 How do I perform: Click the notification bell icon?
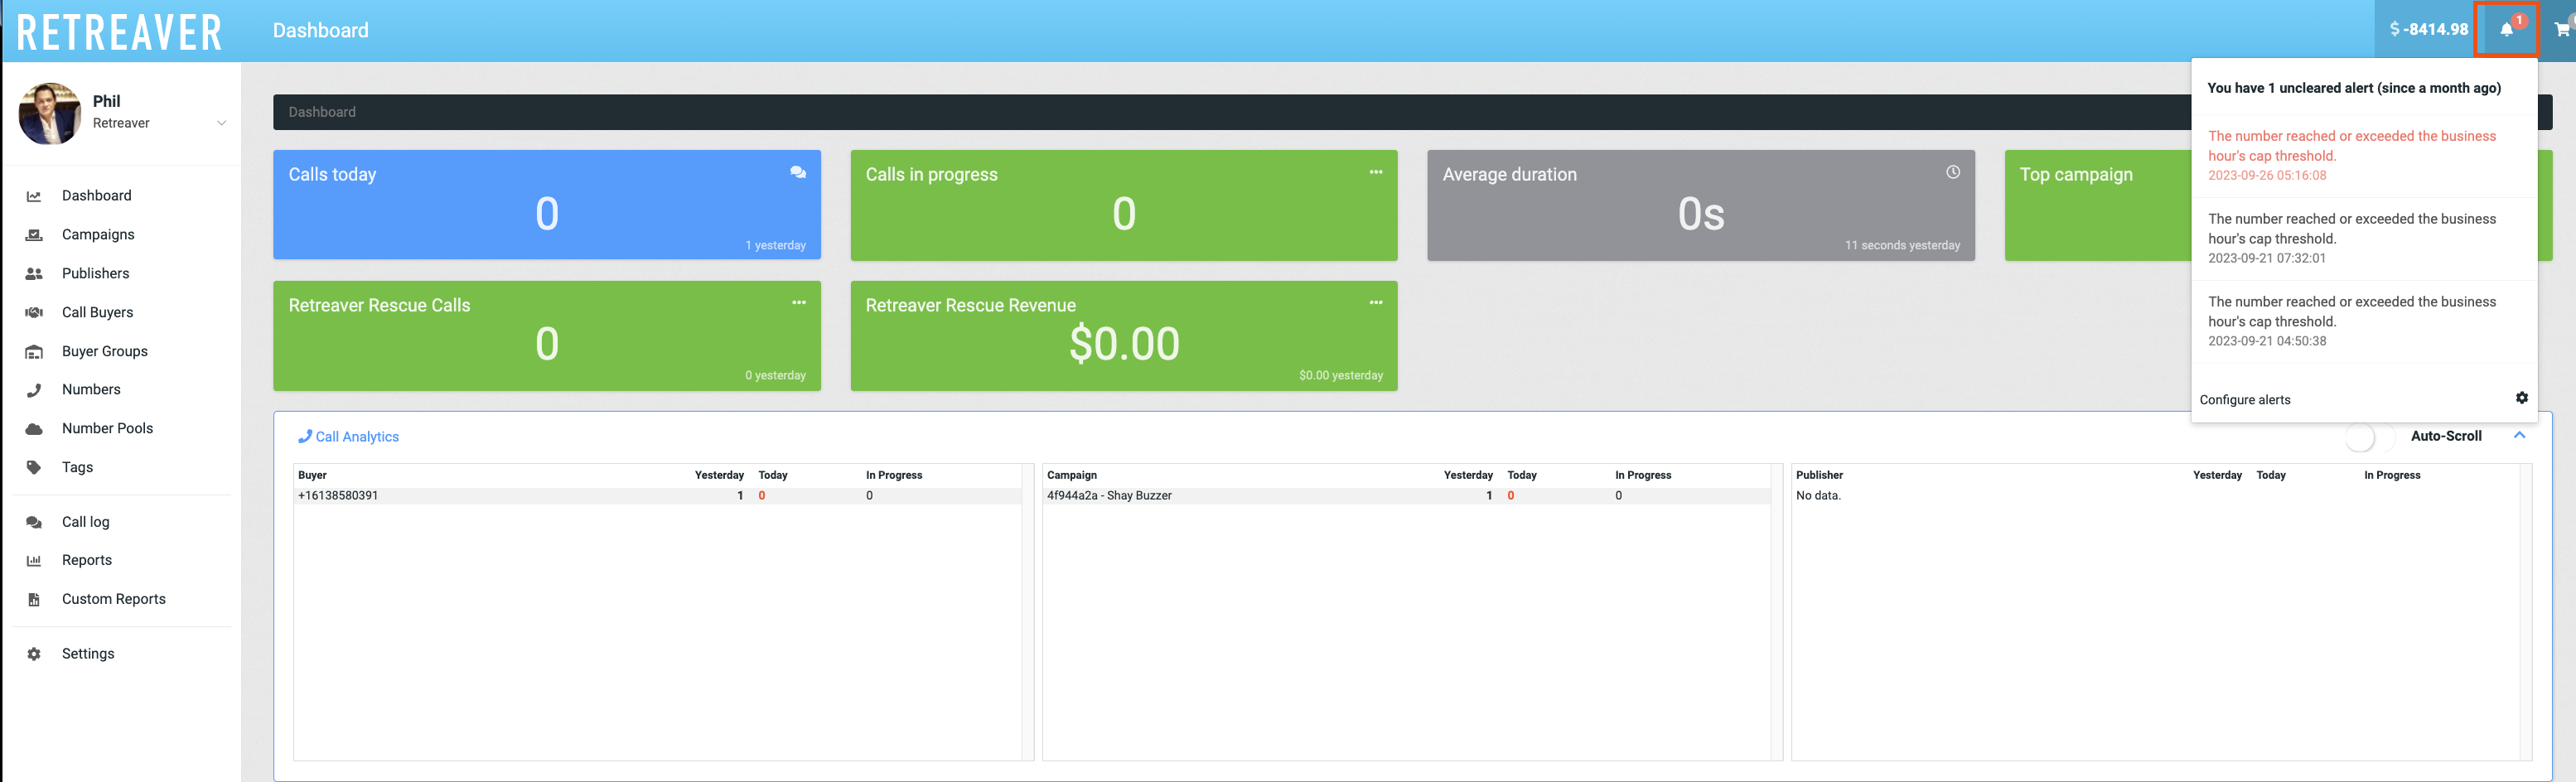2506,30
